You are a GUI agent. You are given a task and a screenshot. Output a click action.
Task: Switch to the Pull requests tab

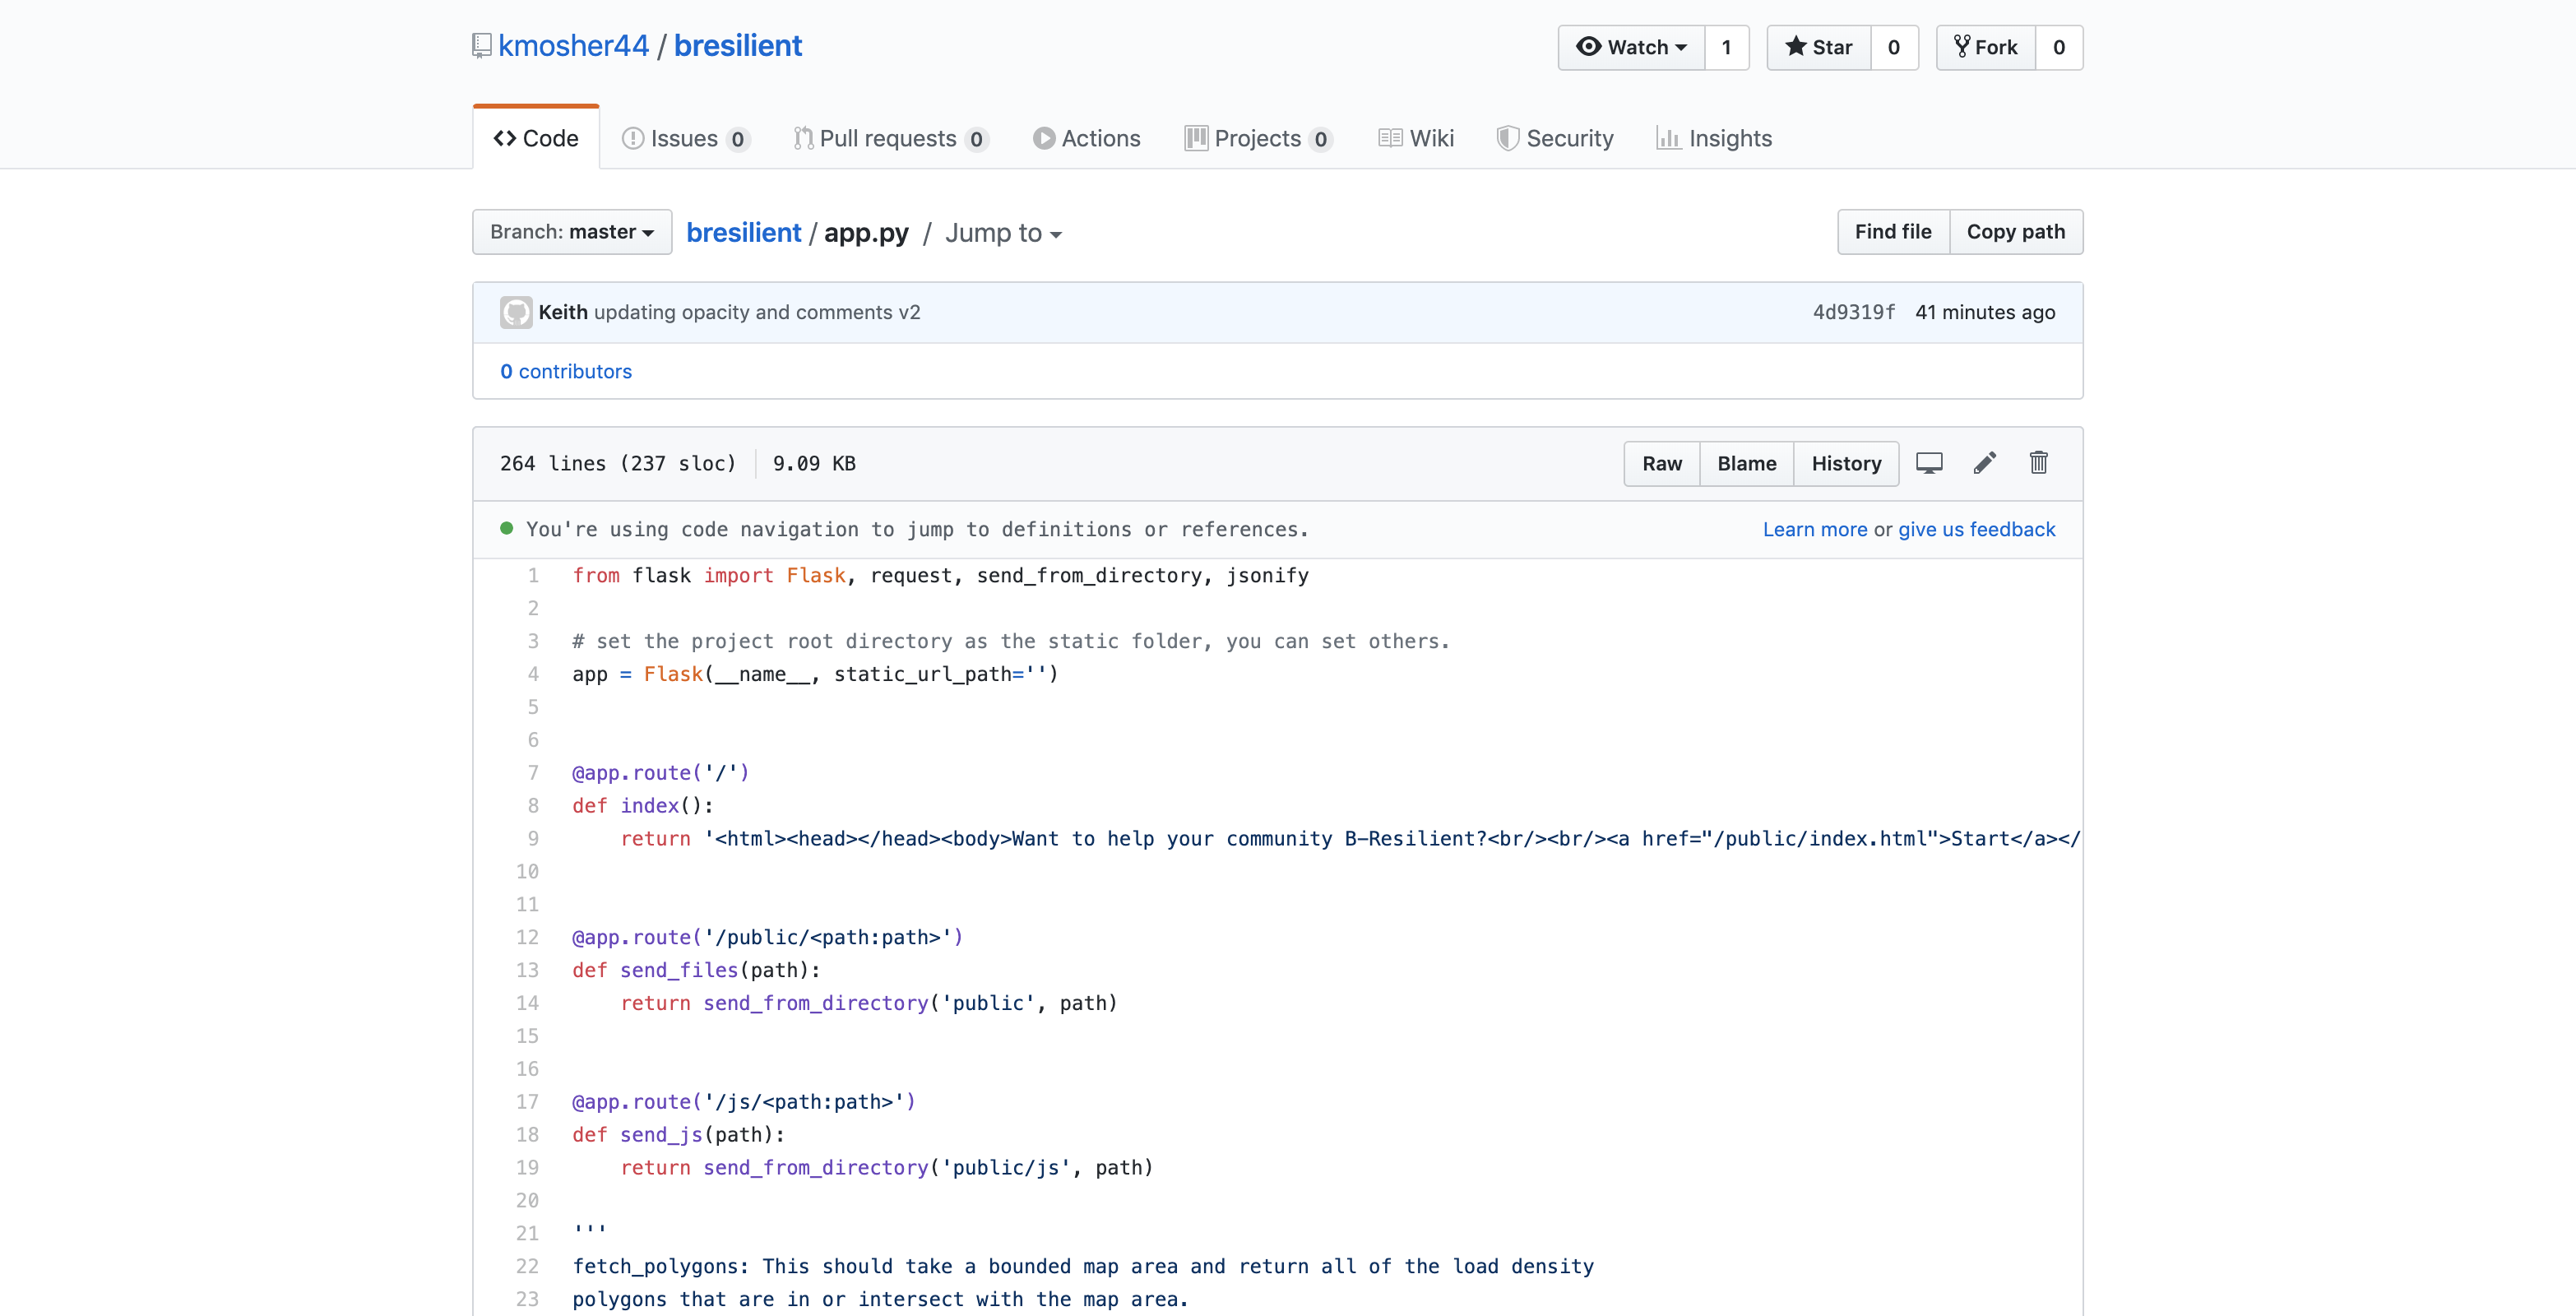pyautogui.click(x=890, y=138)
